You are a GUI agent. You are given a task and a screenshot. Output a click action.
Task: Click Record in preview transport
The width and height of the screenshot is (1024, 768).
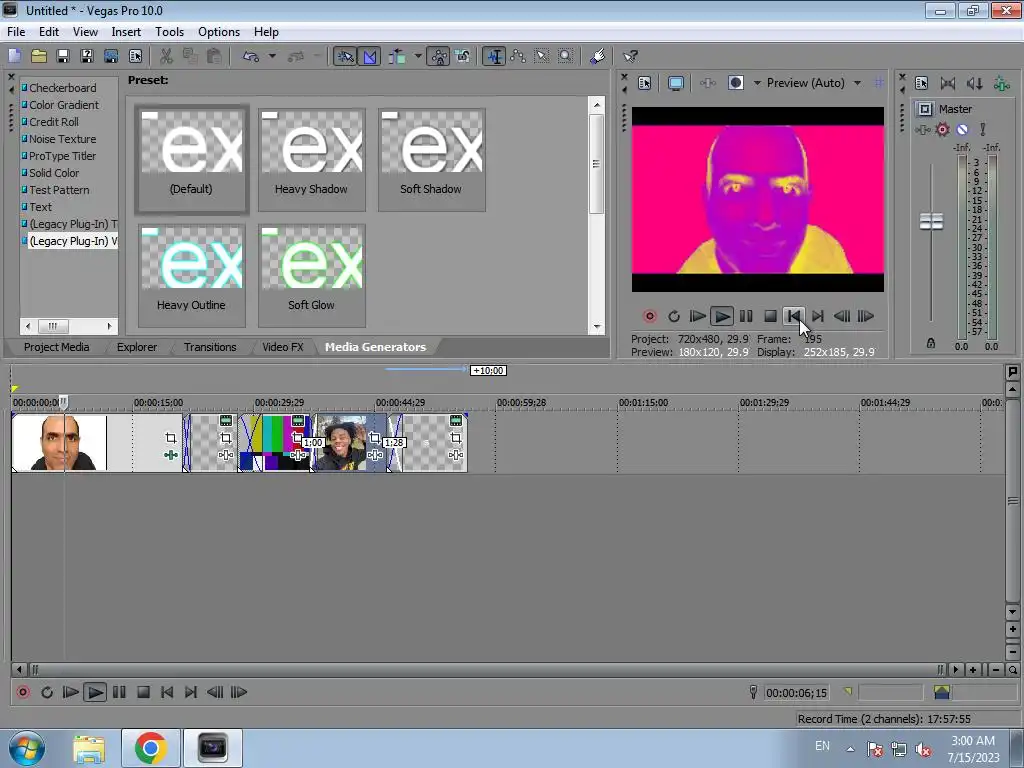649,316
